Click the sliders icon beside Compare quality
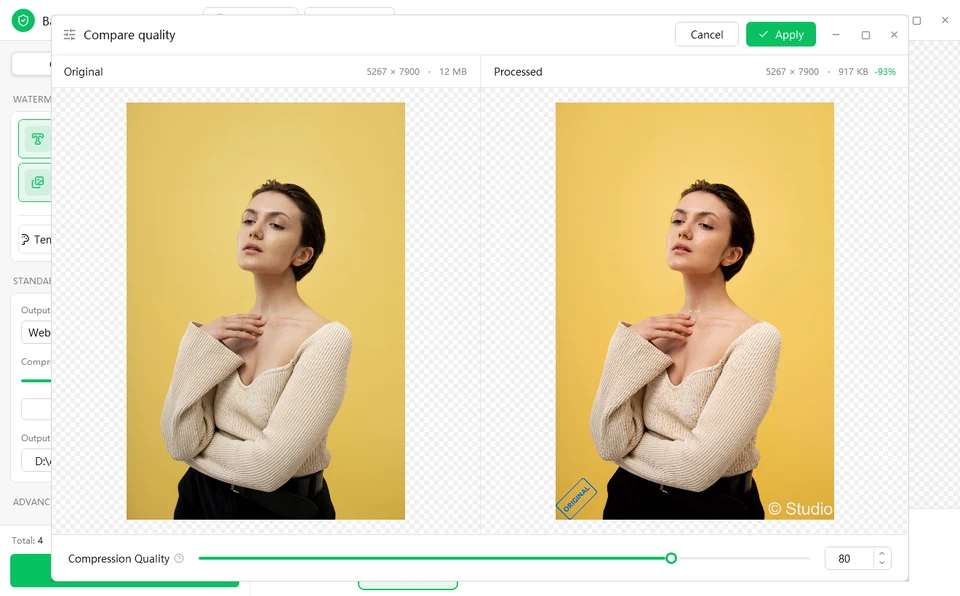The height and width of the screenshot is (596, 960). coord(70,35)
